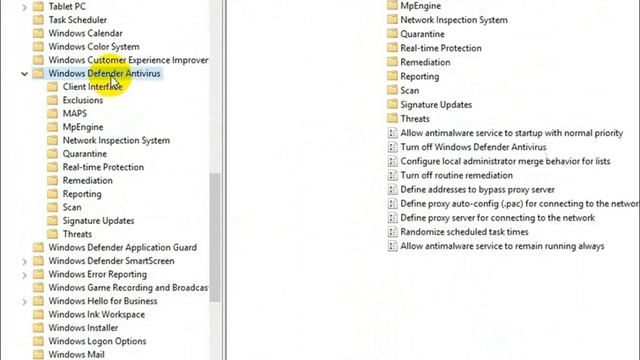Click the Scan folder icon in right pane
Viewport: 640px width, 360px height.
coord(392,90)
